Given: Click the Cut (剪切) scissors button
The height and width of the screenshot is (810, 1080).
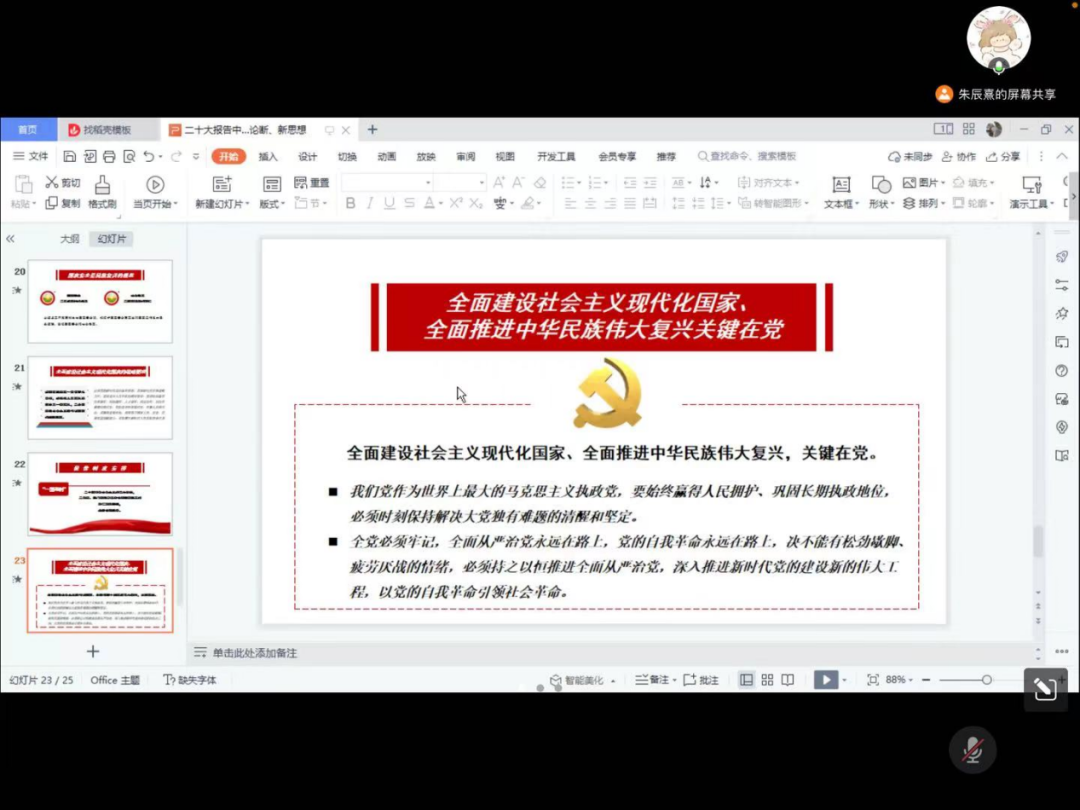Looking at the screenshot, I should coord(63,182).
